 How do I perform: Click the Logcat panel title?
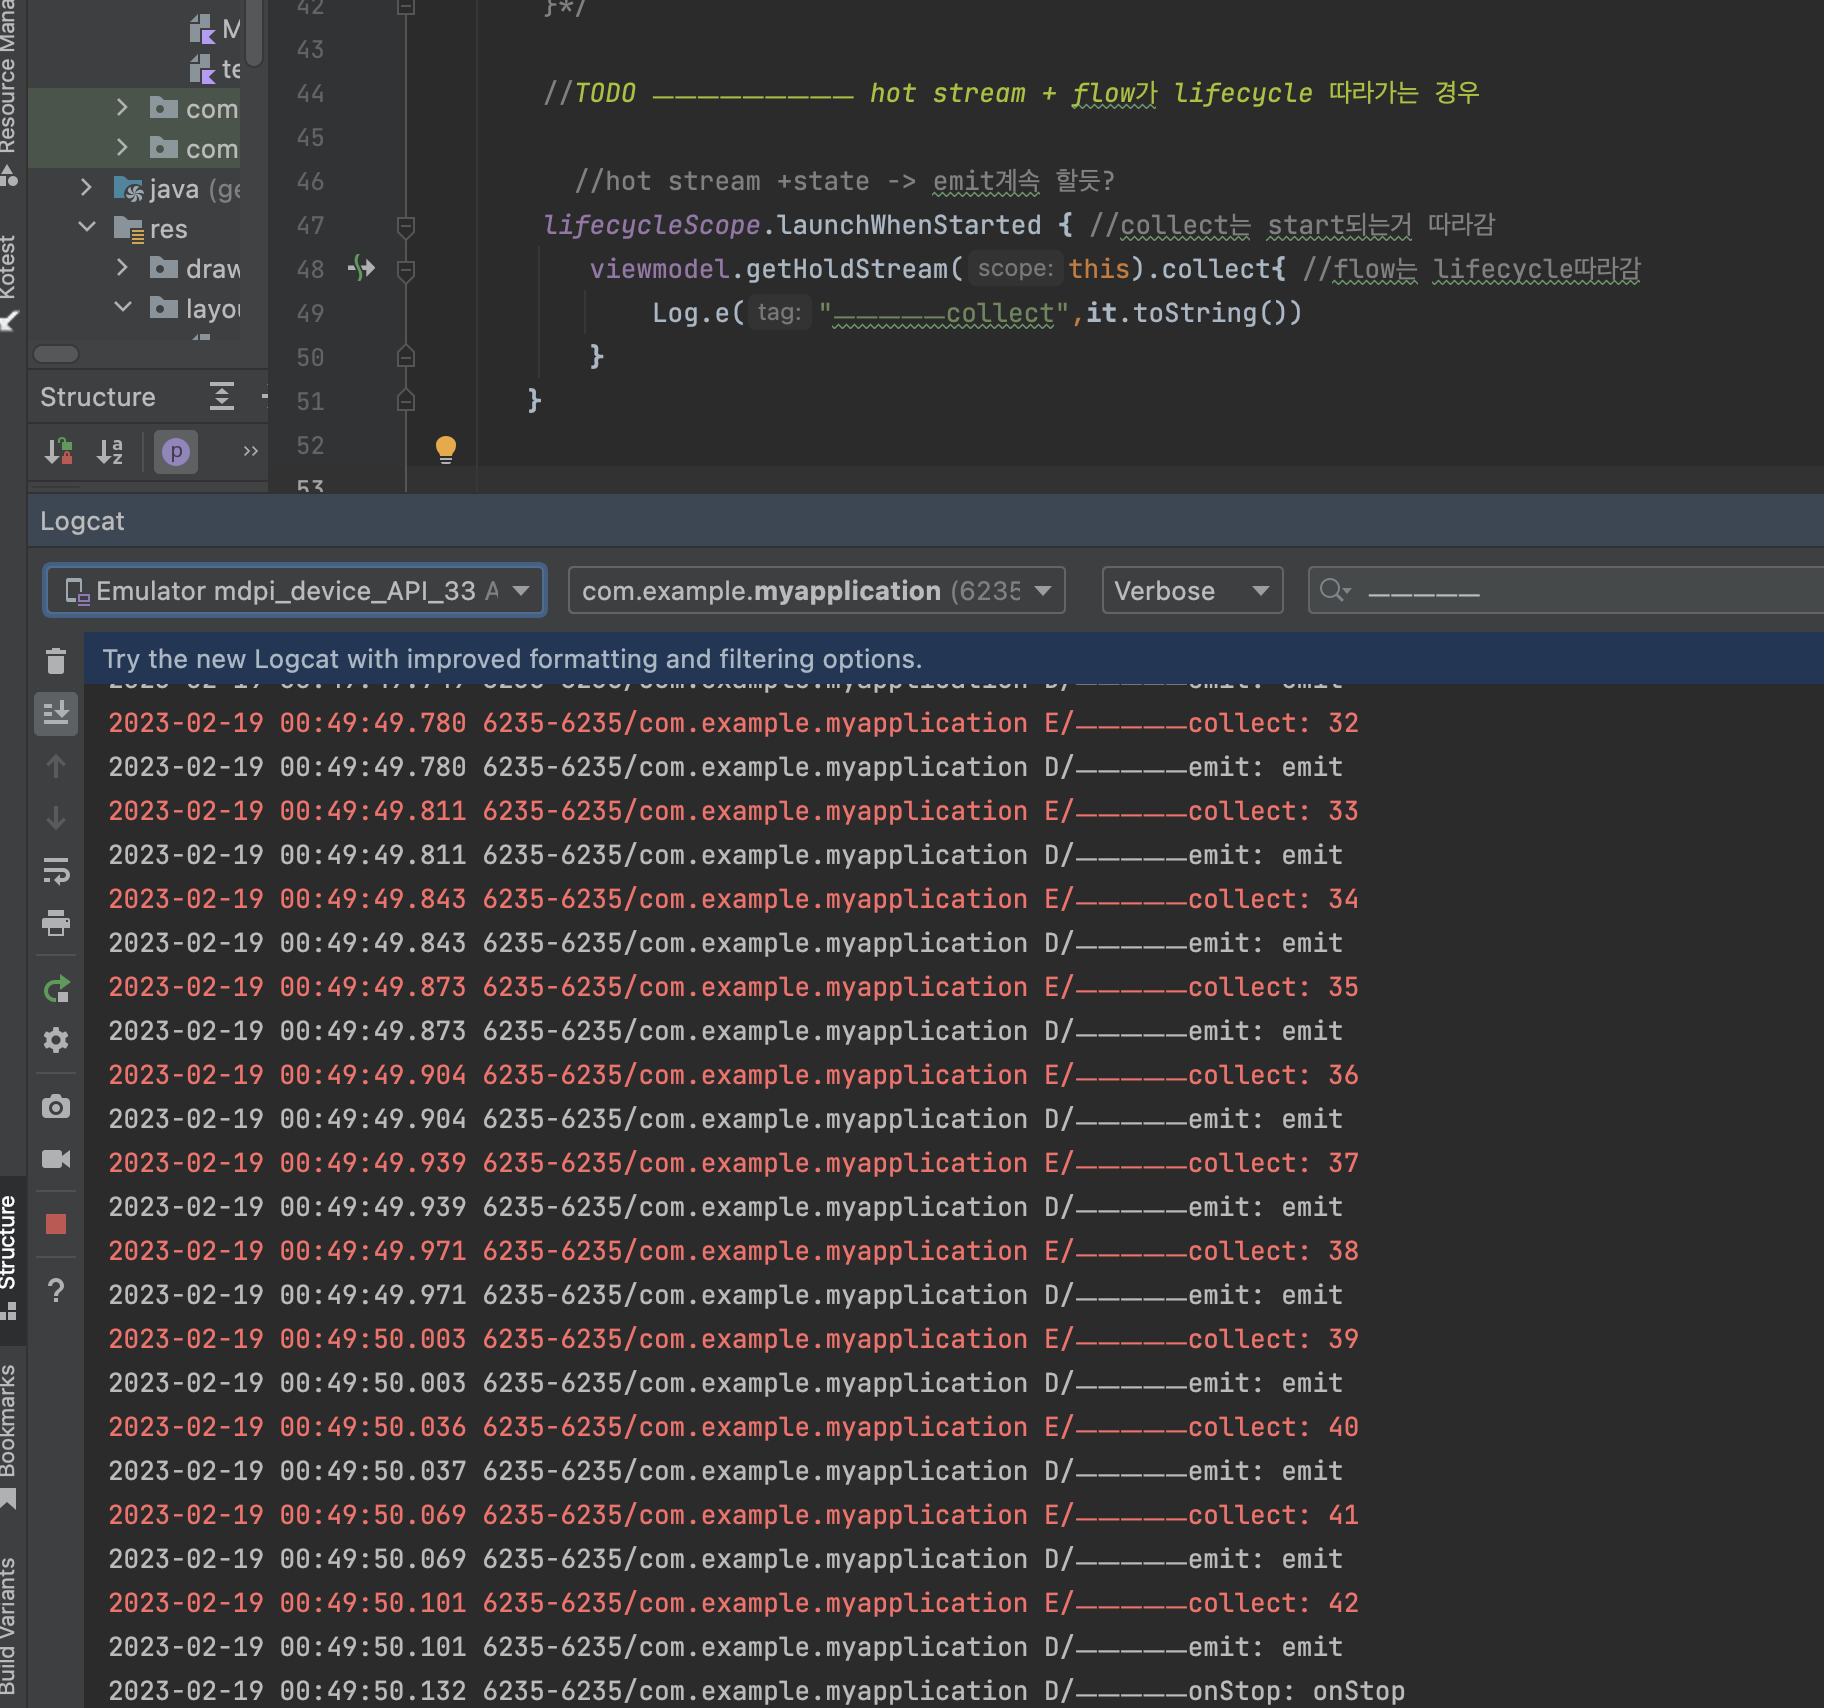pos(82,521)
